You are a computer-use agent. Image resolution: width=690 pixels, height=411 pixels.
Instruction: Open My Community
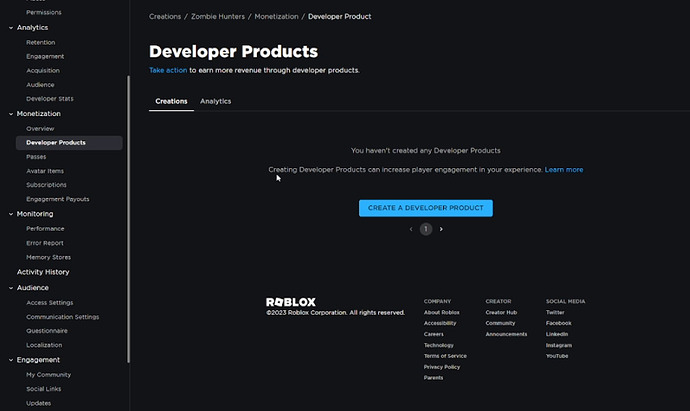[x=48, y=374]
